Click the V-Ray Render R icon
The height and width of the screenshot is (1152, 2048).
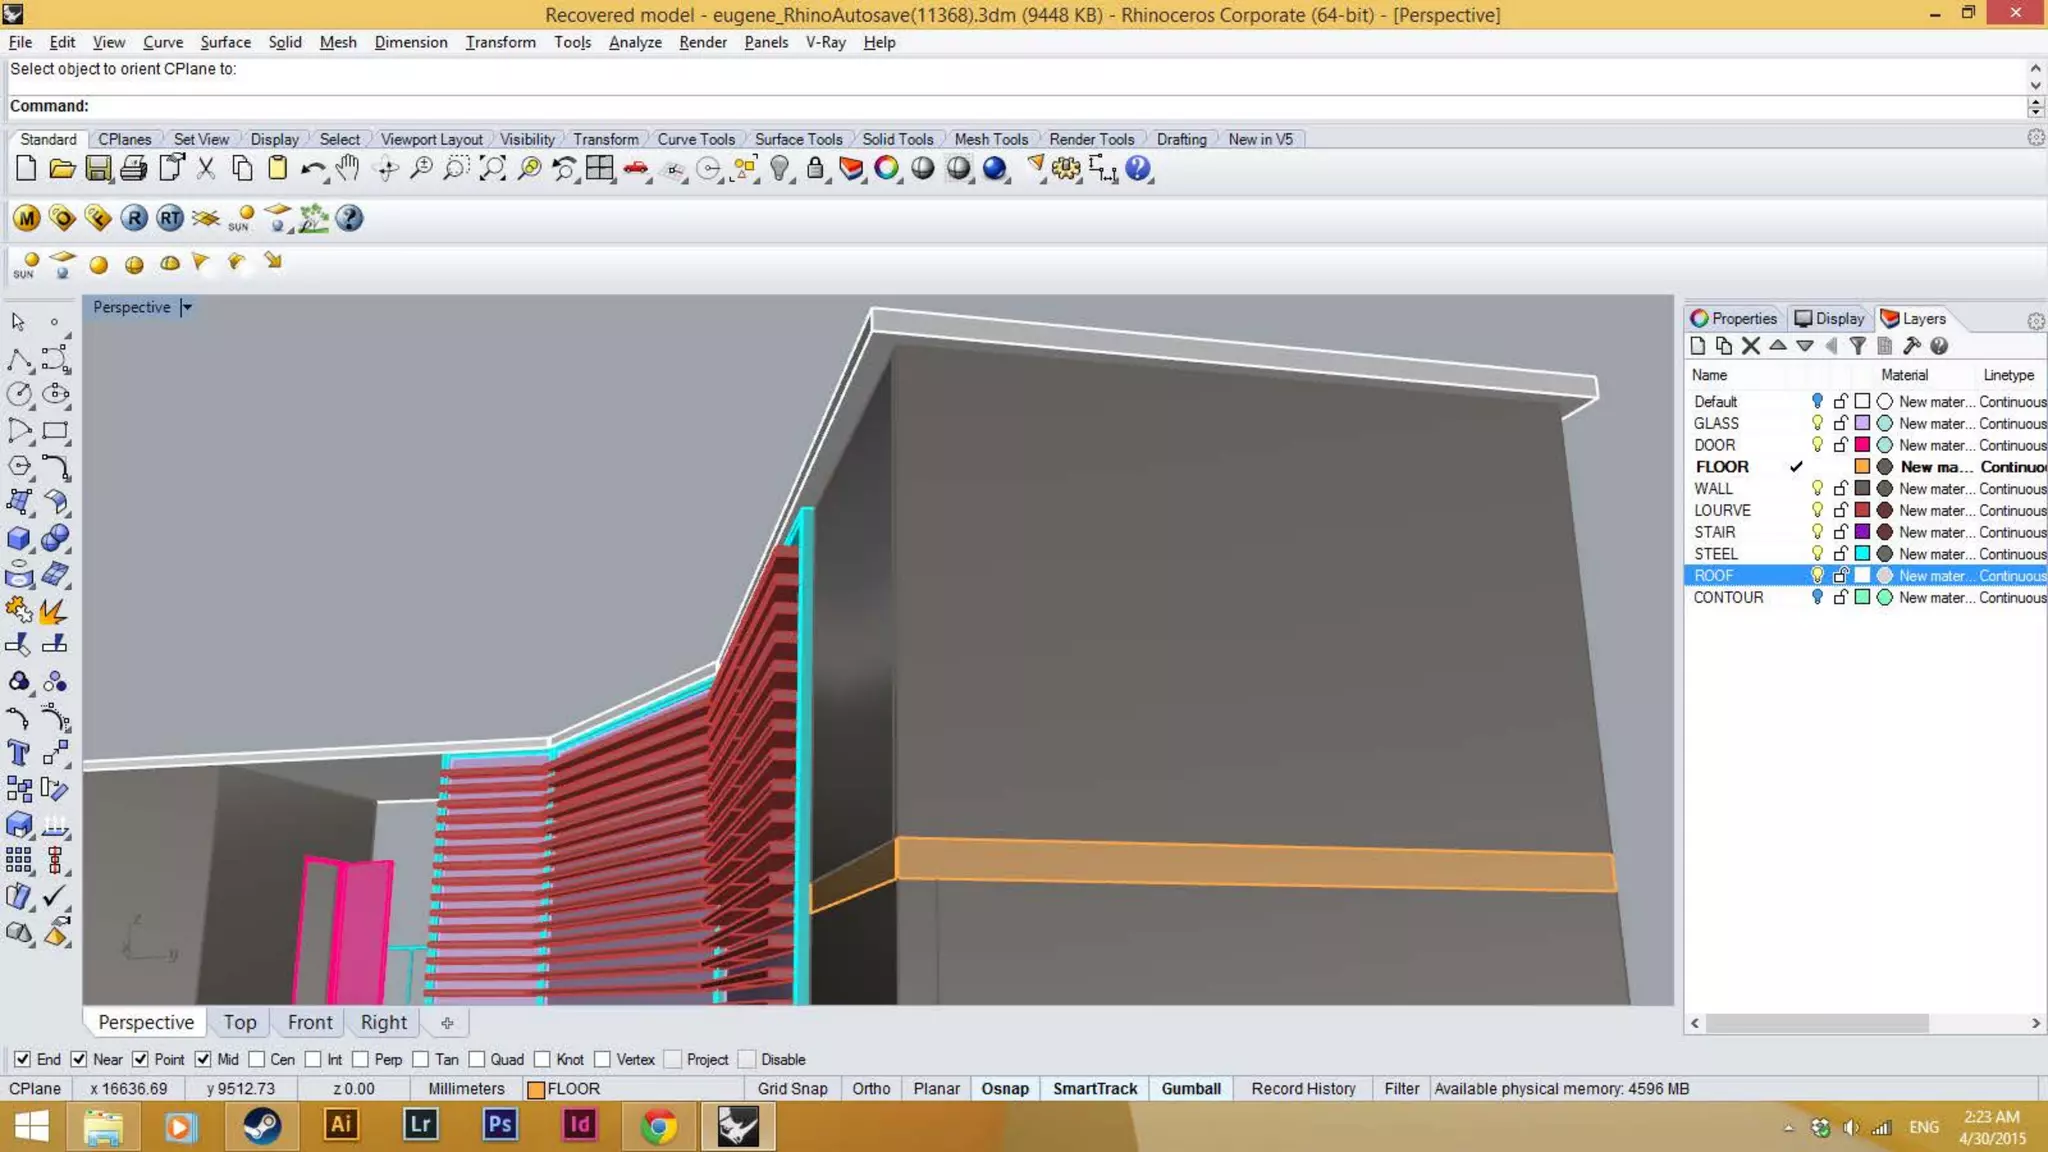click(x=134, y=218)
